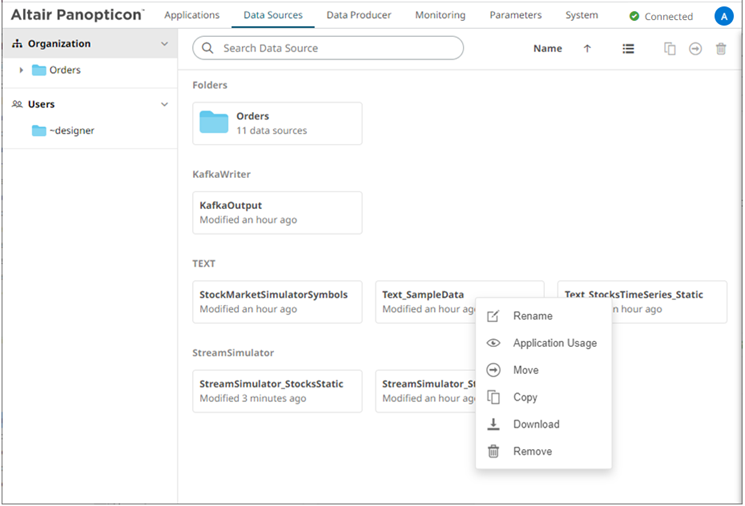Click the list view toggle icon

[628, 48]
